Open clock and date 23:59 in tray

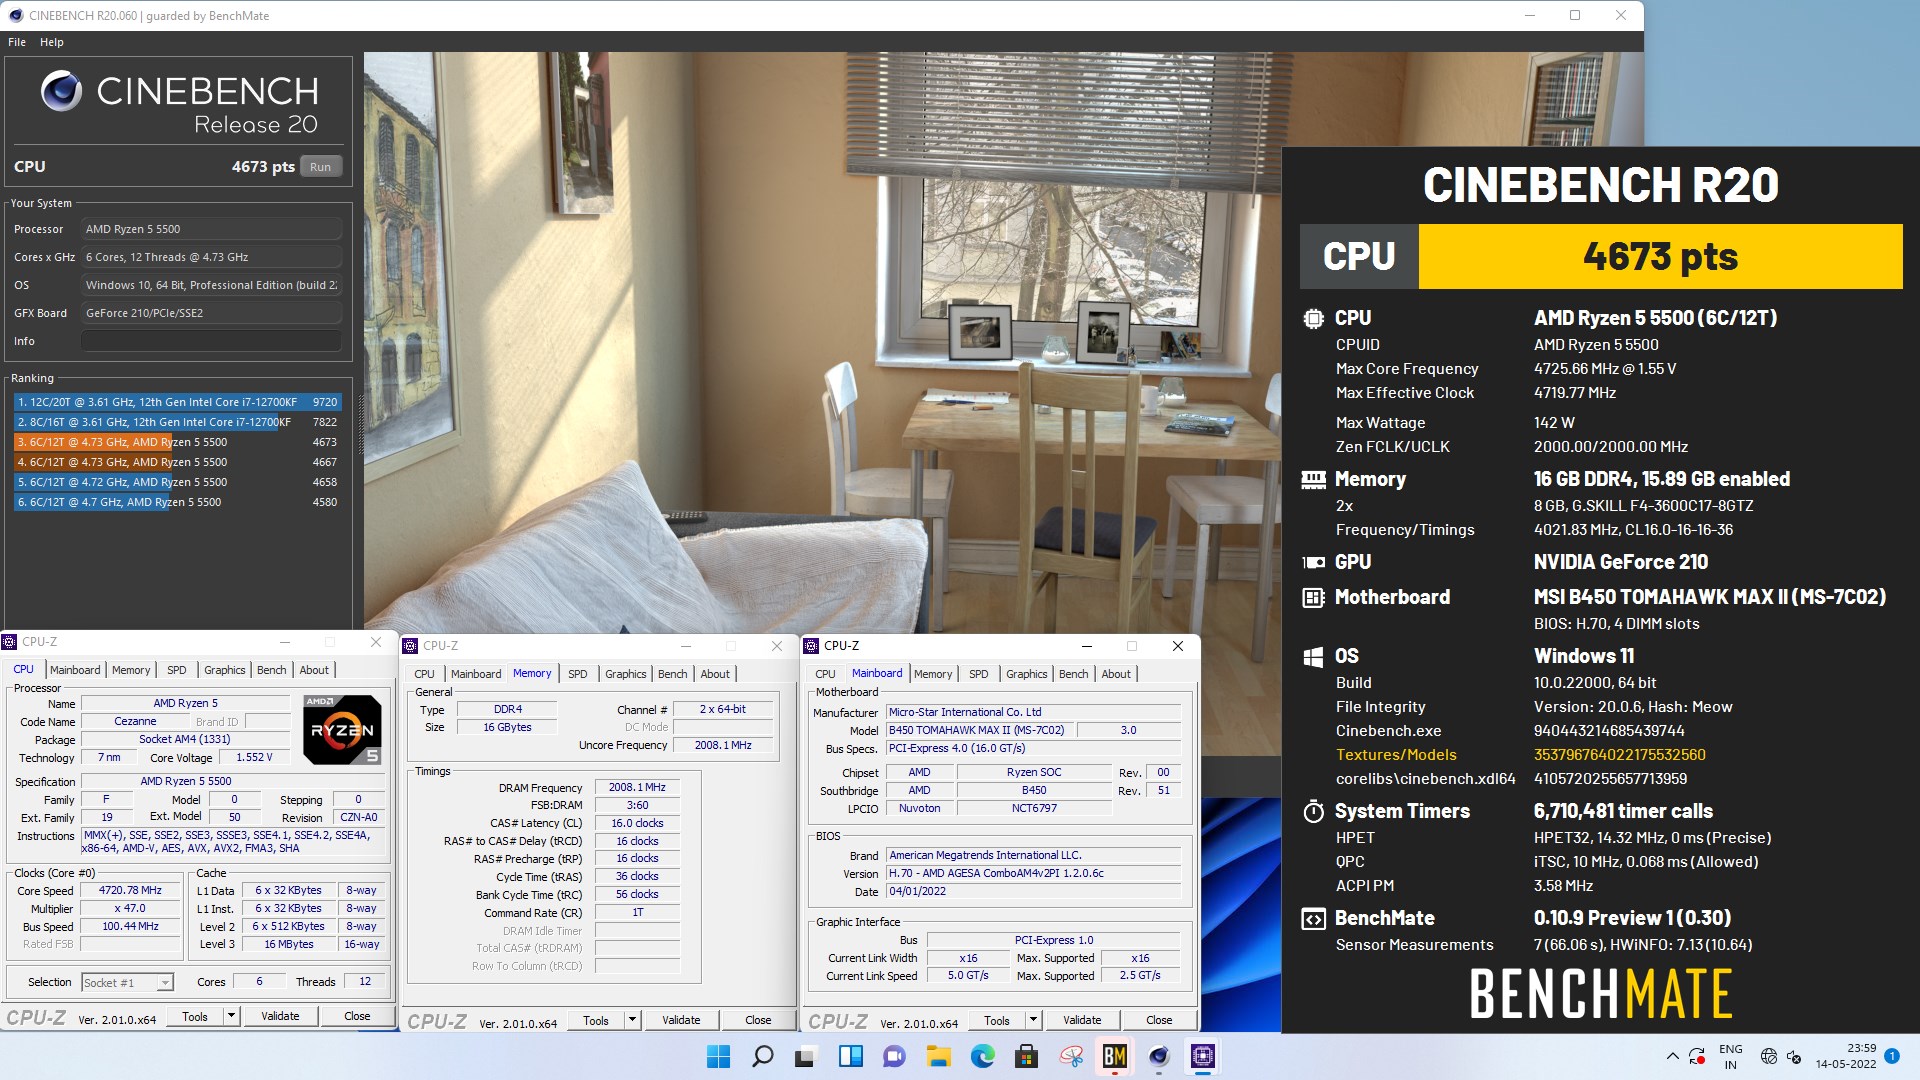(1846, 1056)
